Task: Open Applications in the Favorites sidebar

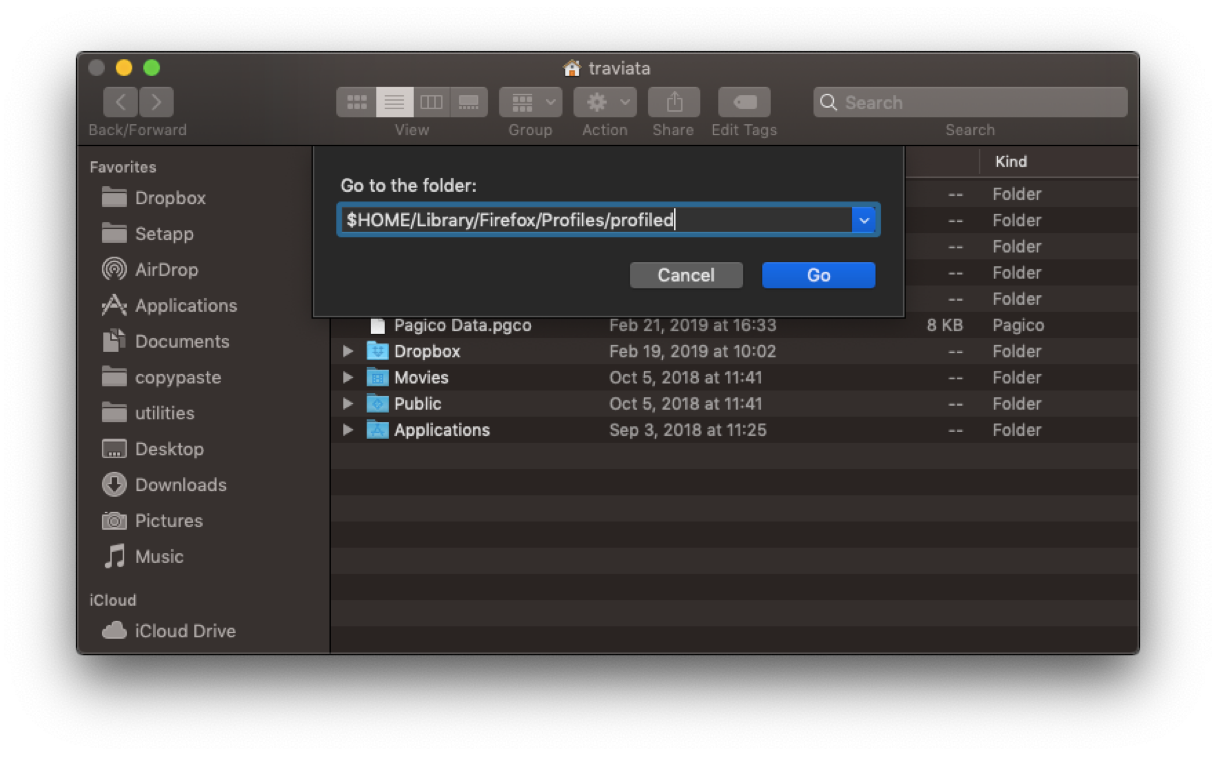Action: (x=170, y=306)
